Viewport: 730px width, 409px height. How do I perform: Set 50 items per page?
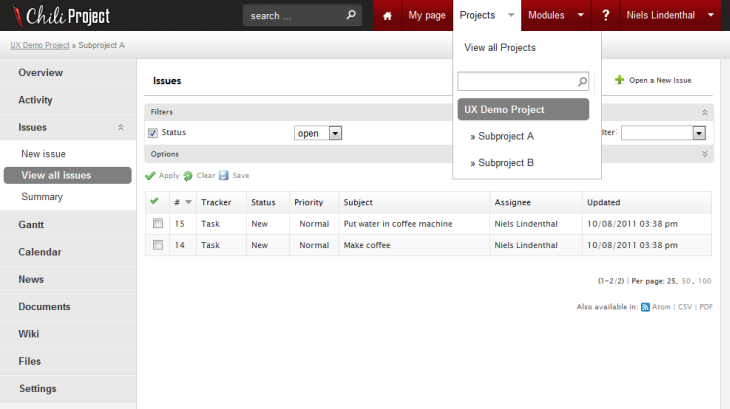click(x=686, y=281)
